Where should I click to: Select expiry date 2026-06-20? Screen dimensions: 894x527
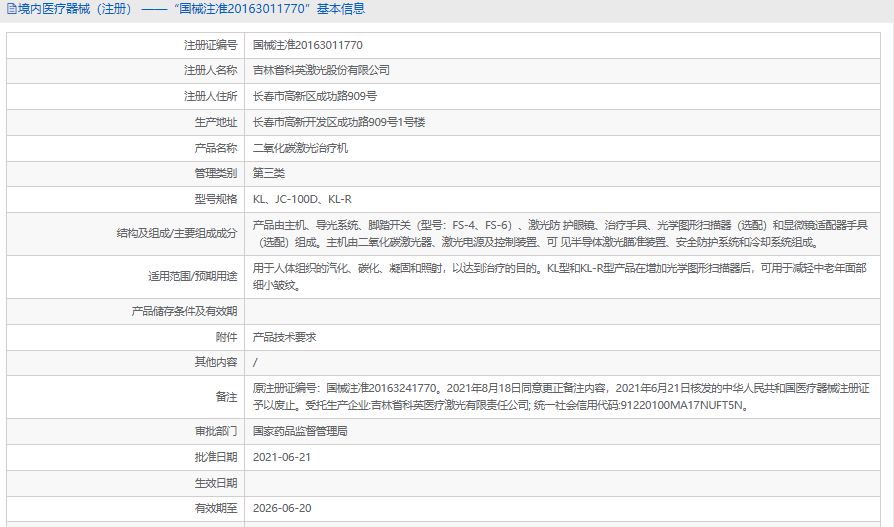click(x=282, y=508)
